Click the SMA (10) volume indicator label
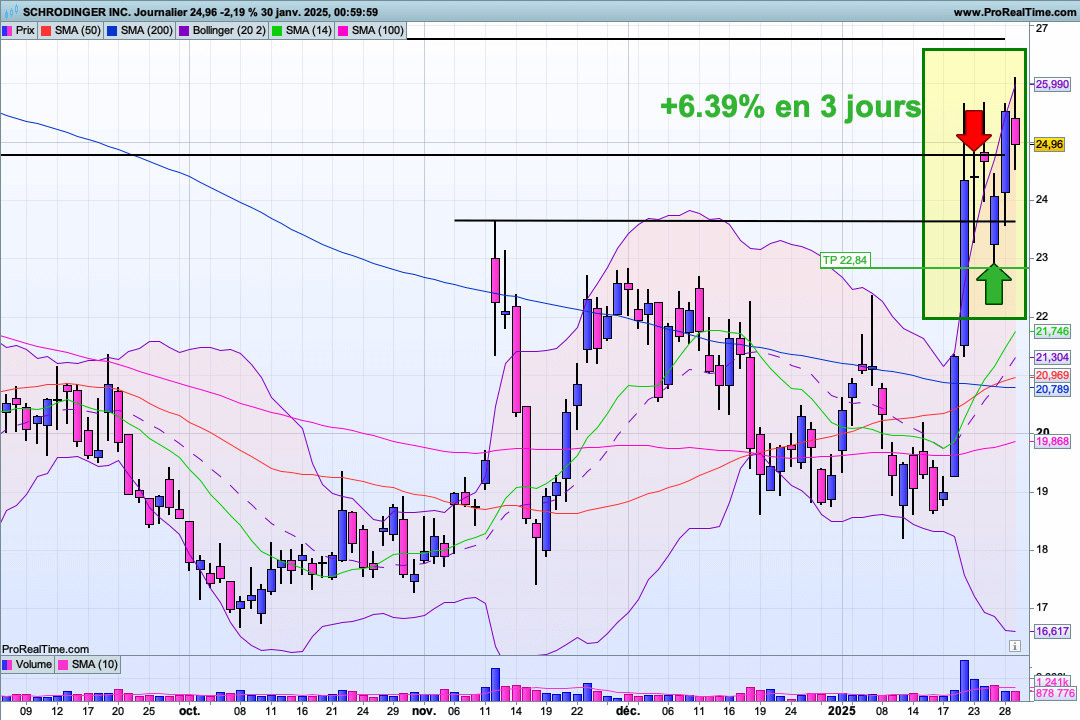The image size is (1080, 720). point(94,664)
